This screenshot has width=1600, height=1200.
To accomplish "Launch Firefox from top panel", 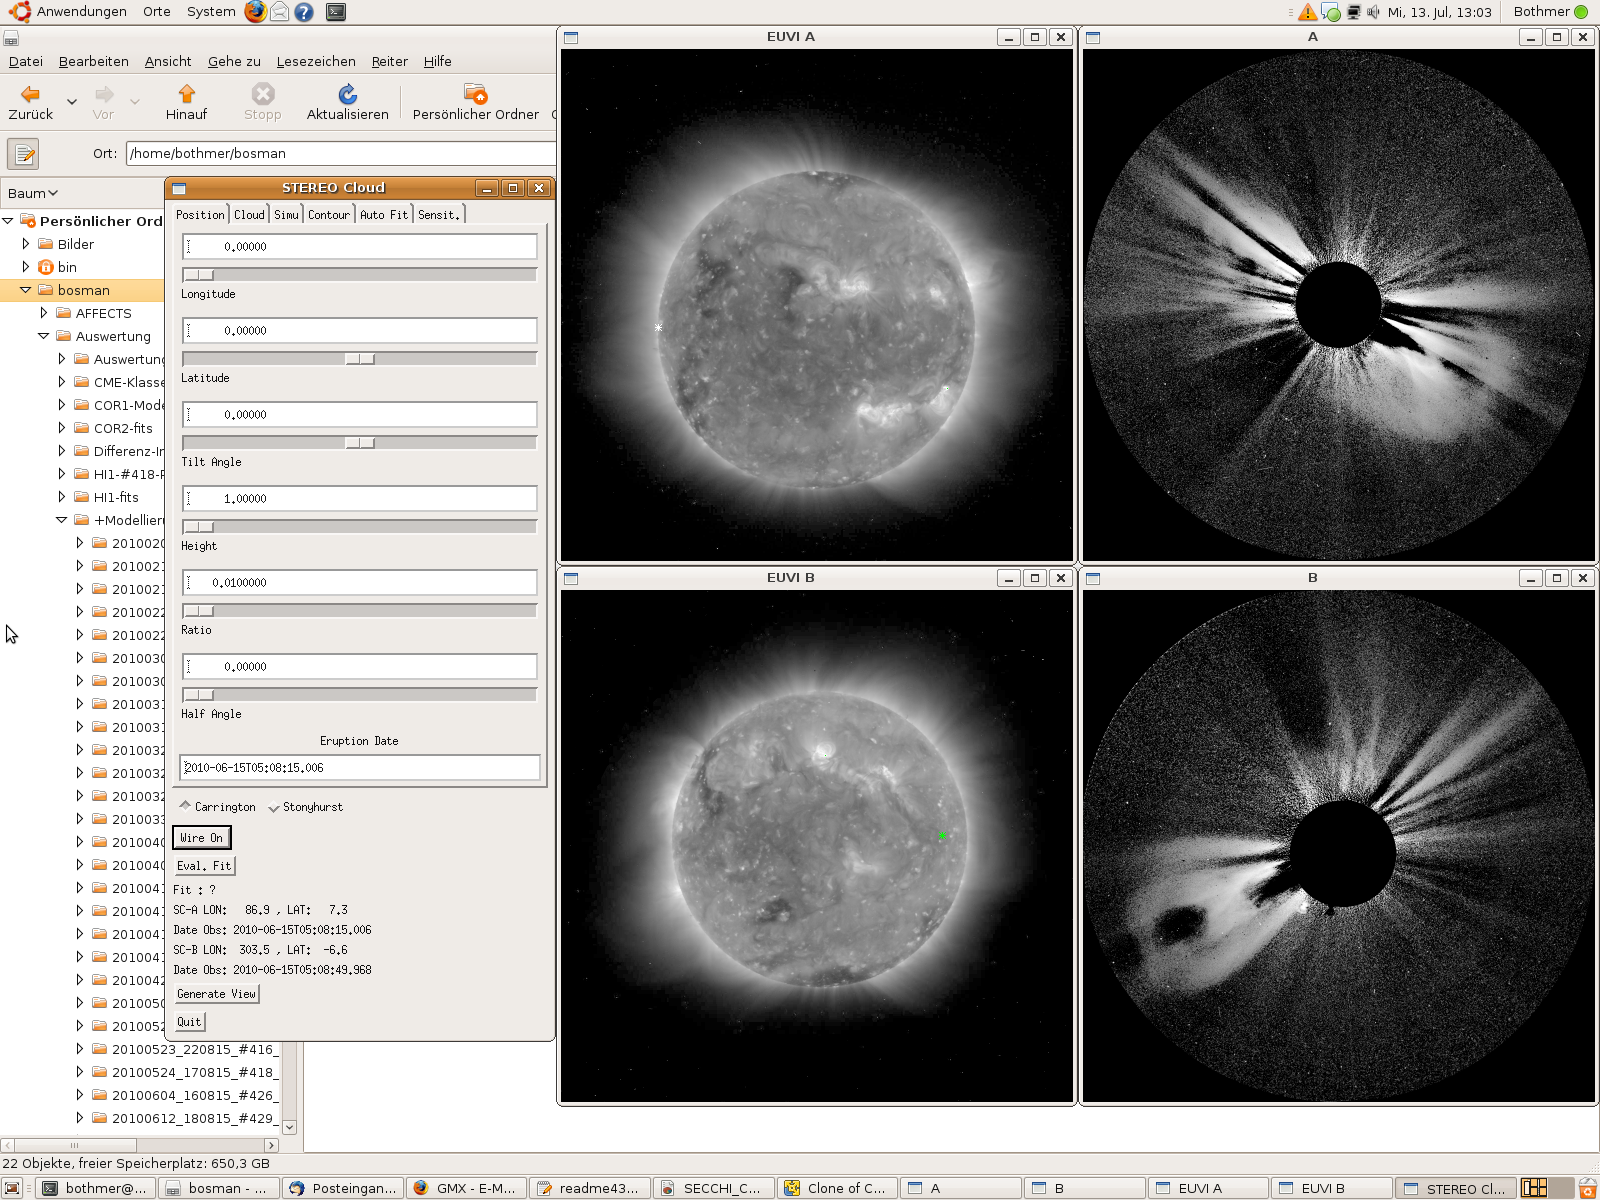I will pos(256,12).
